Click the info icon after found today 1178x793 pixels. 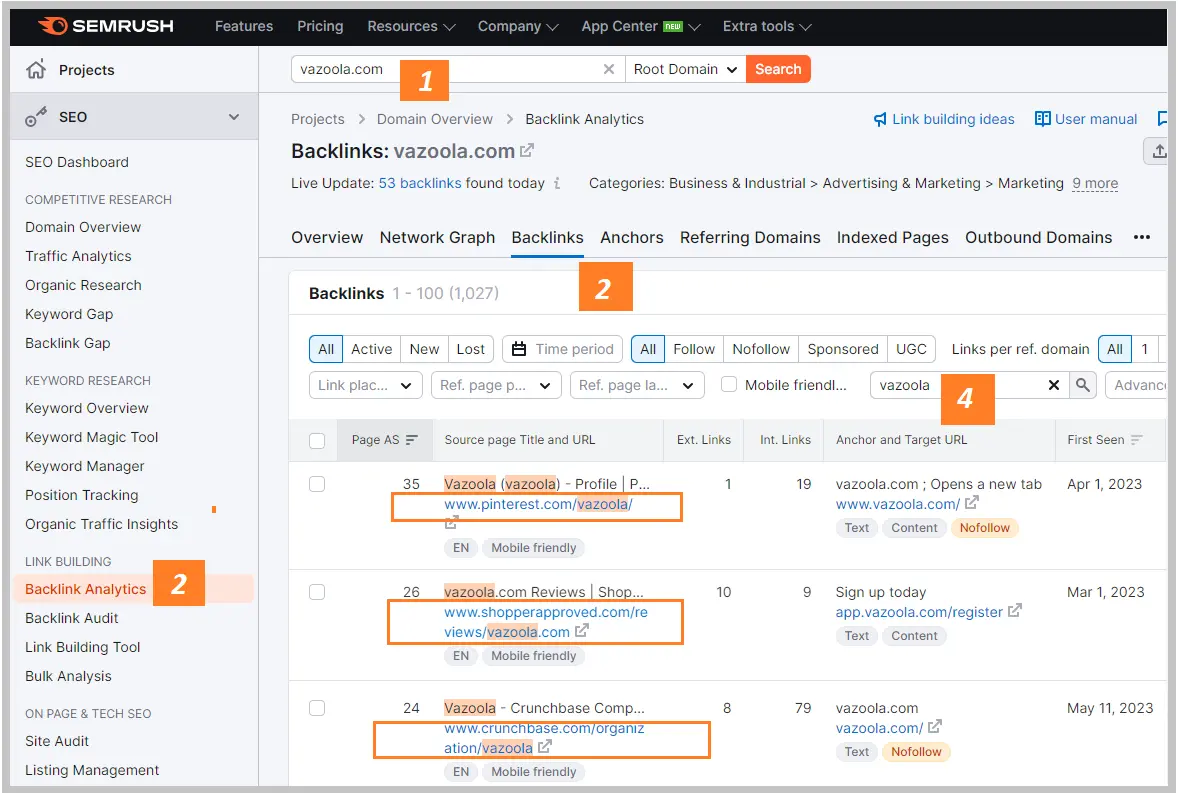coord(557,183)
